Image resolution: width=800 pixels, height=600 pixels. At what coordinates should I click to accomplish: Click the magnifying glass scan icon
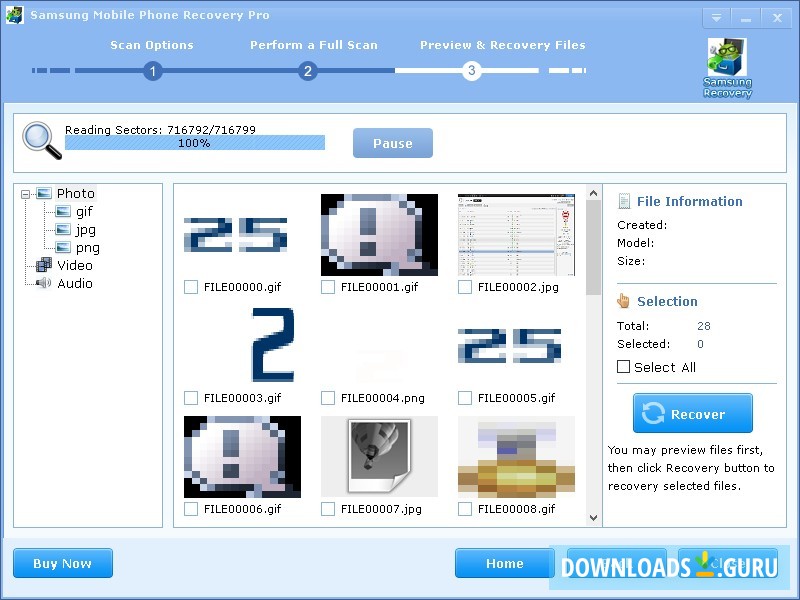(x=42, y=140)
